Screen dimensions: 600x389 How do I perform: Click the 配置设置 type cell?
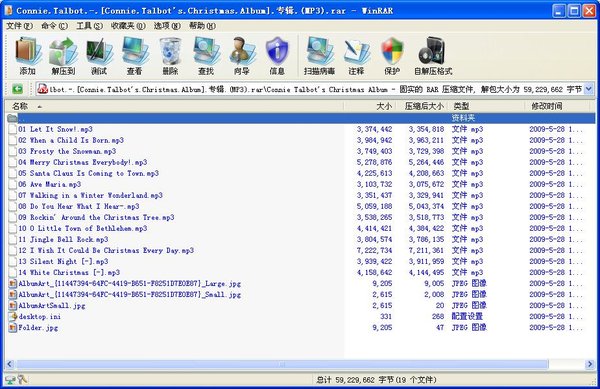(467, 317)
